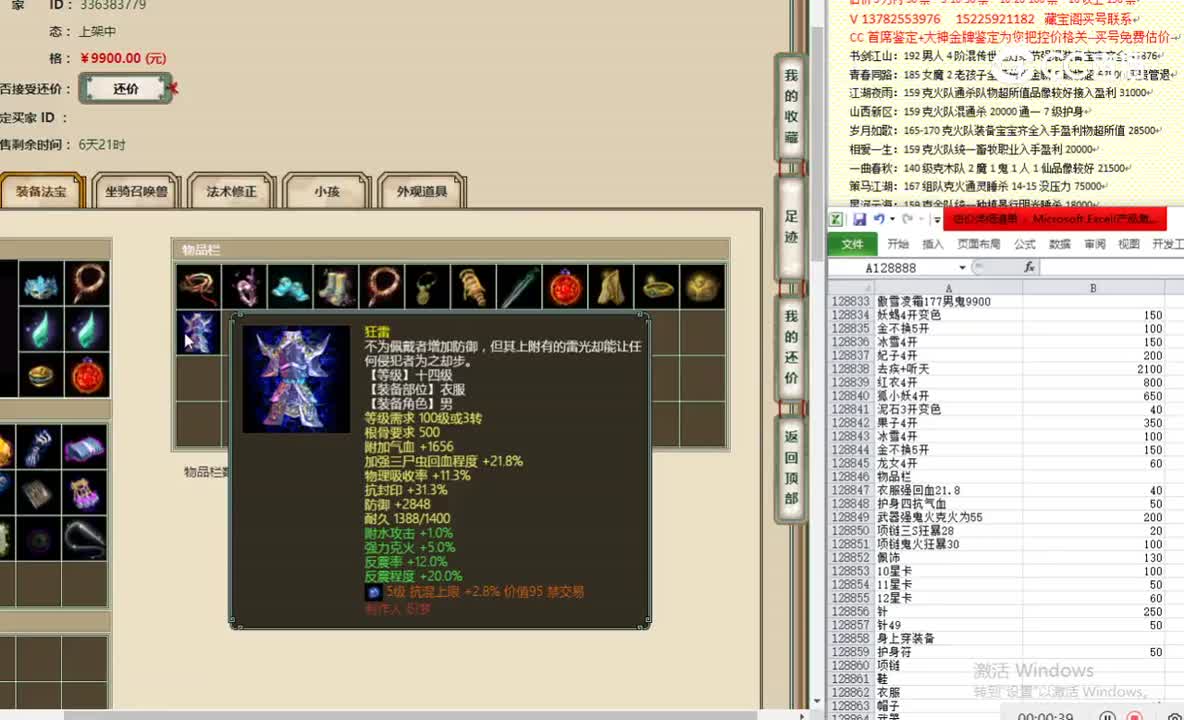Select the ring necklace in inventory row
Viewport: 1184px width, 720px height.
[x=383, y=287]
